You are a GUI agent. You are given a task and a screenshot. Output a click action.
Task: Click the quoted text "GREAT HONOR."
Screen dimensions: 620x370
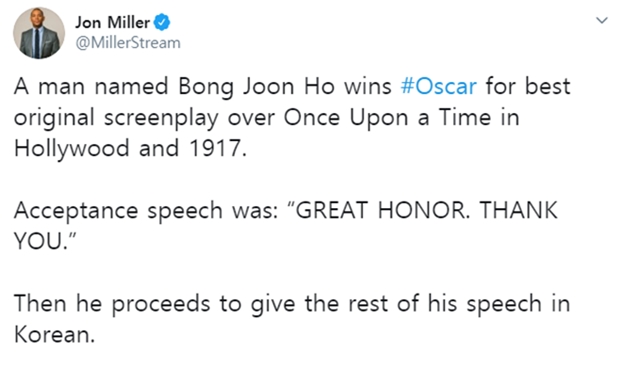click(377, 210)
